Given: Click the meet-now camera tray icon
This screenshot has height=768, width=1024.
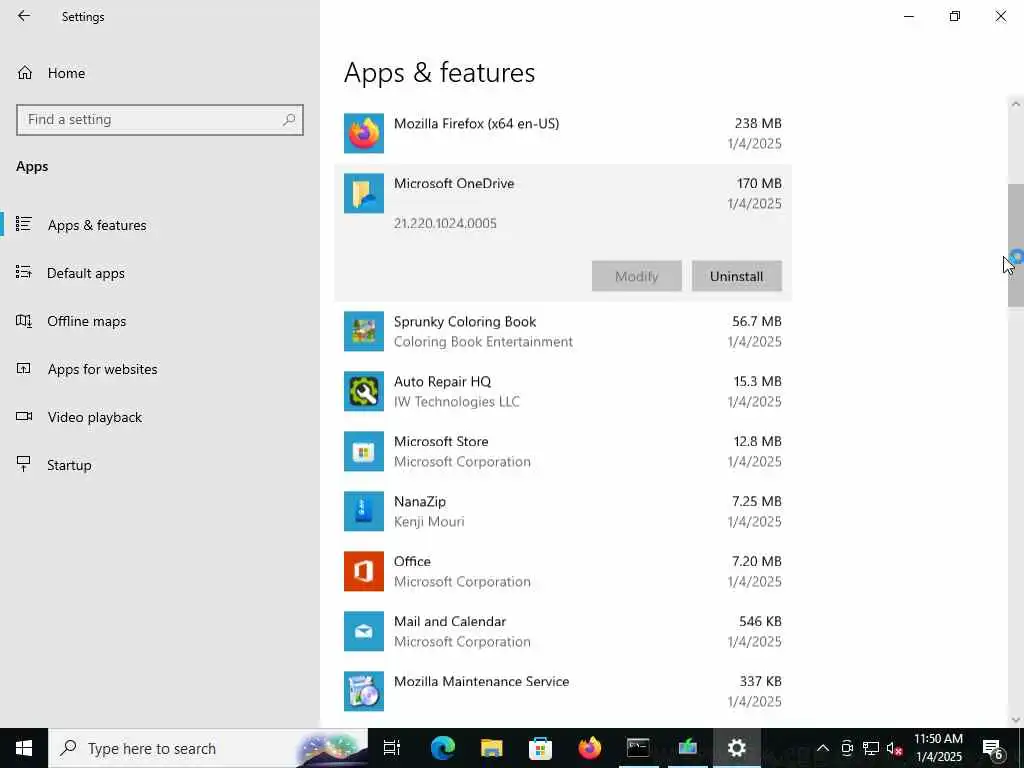Looking at the screenshot, I should [x=847, y=748].
